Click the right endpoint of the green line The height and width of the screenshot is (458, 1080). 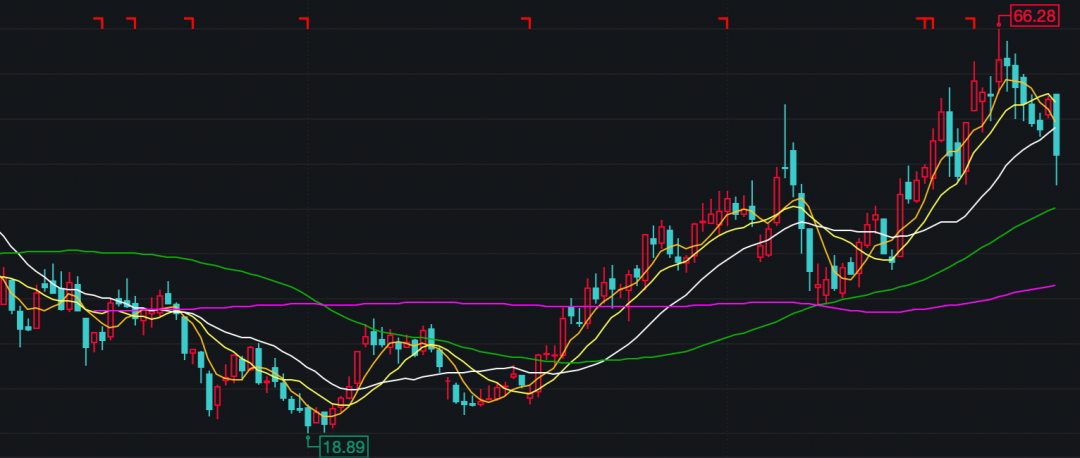coord(1055,209)
